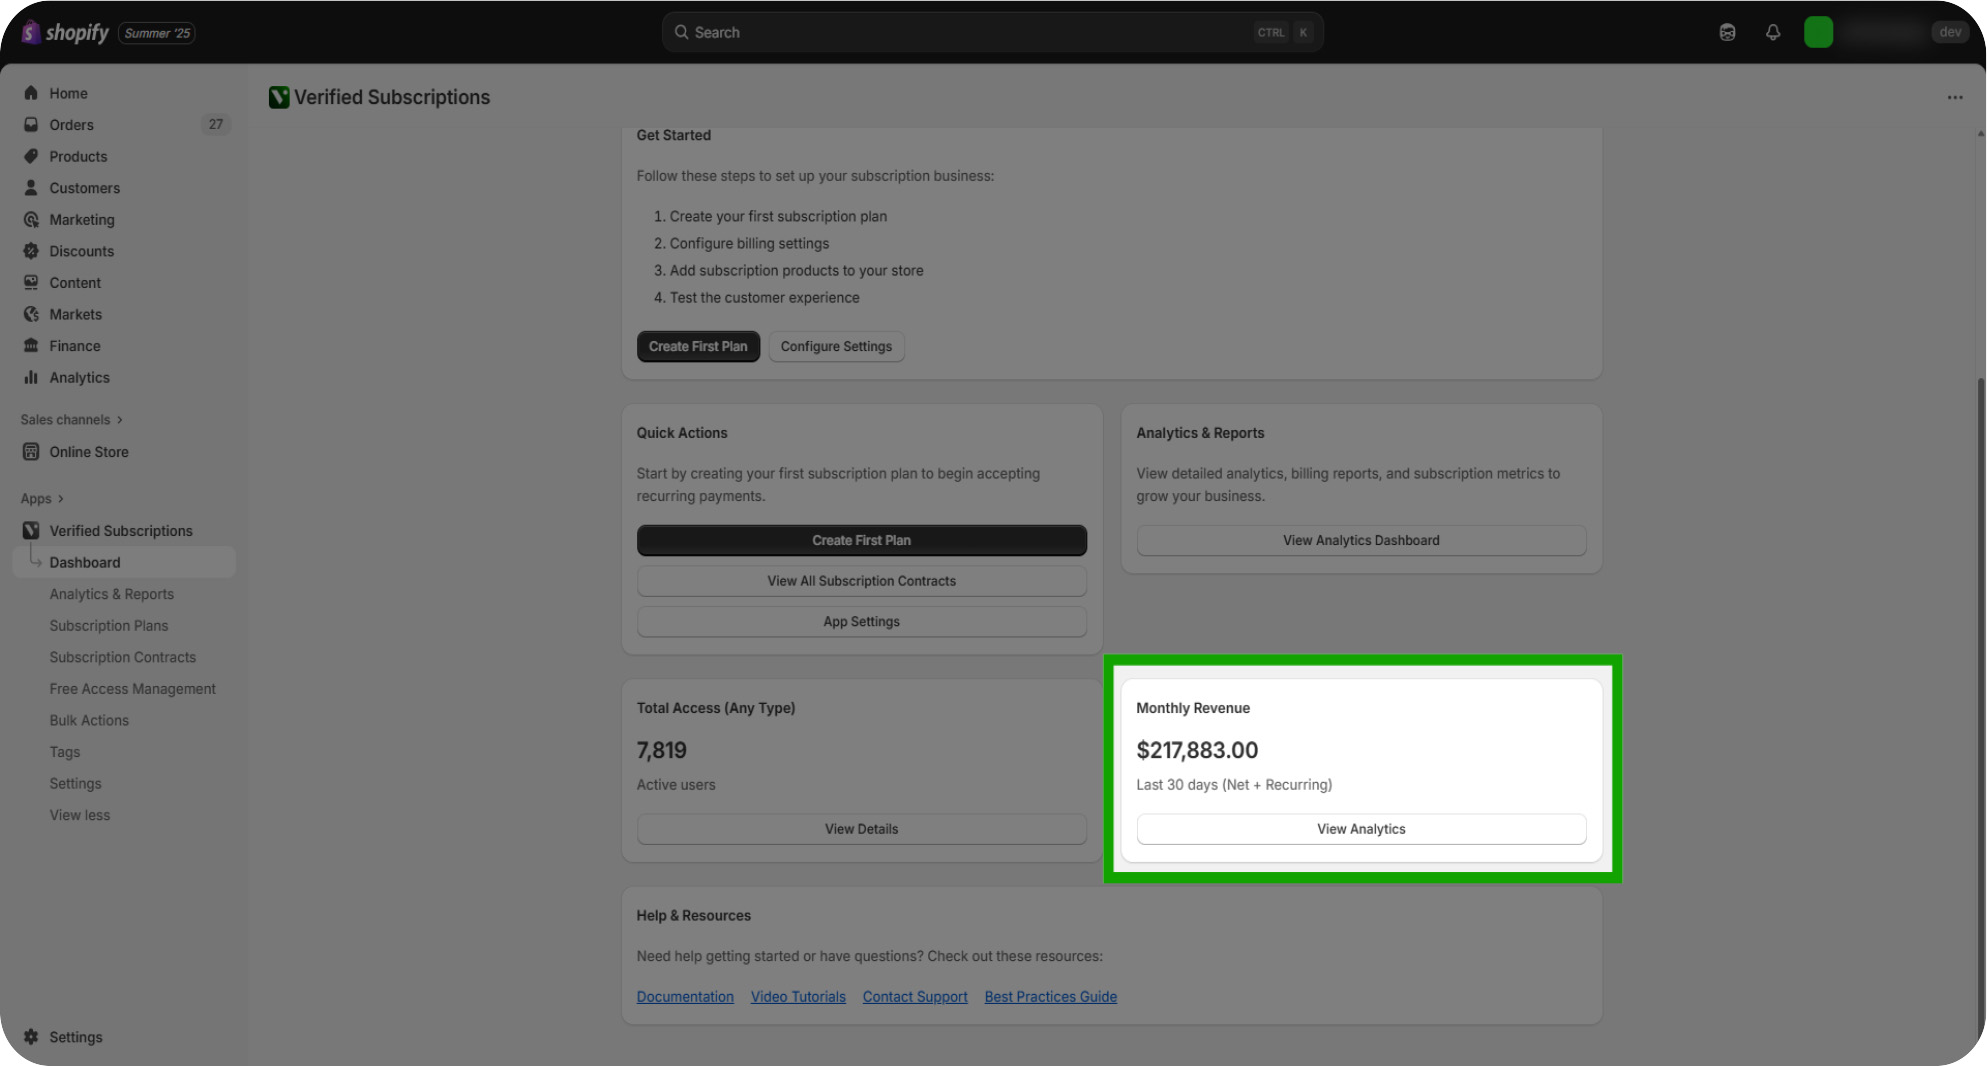Open the Contact Support link
Image resolution: width=1987 pixels, height=1066 pixels.
point(915,997)
